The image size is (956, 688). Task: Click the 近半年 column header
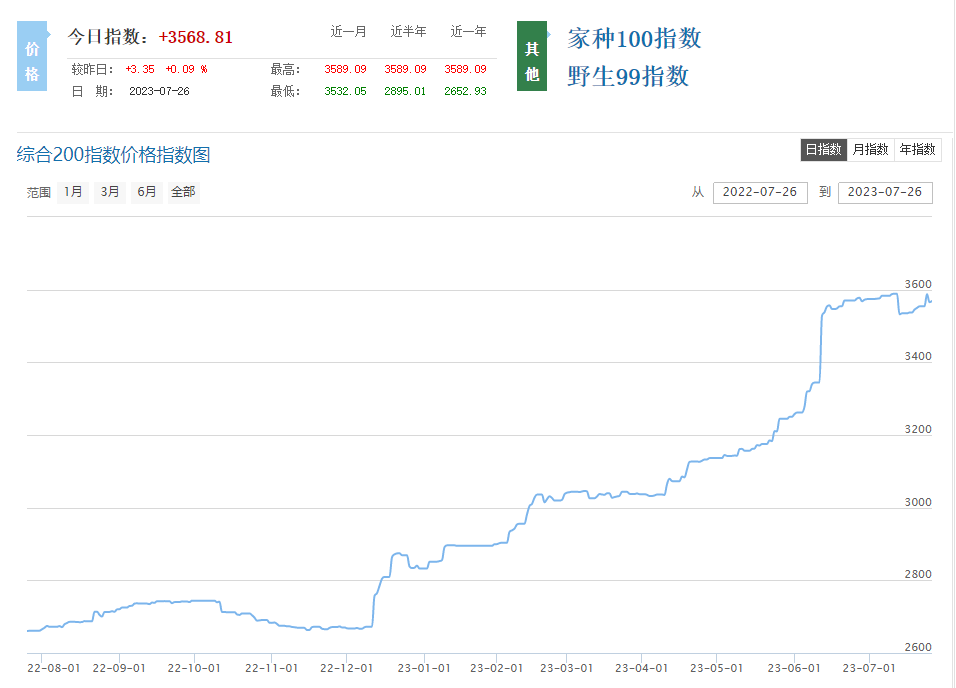(x=408, y=32)
